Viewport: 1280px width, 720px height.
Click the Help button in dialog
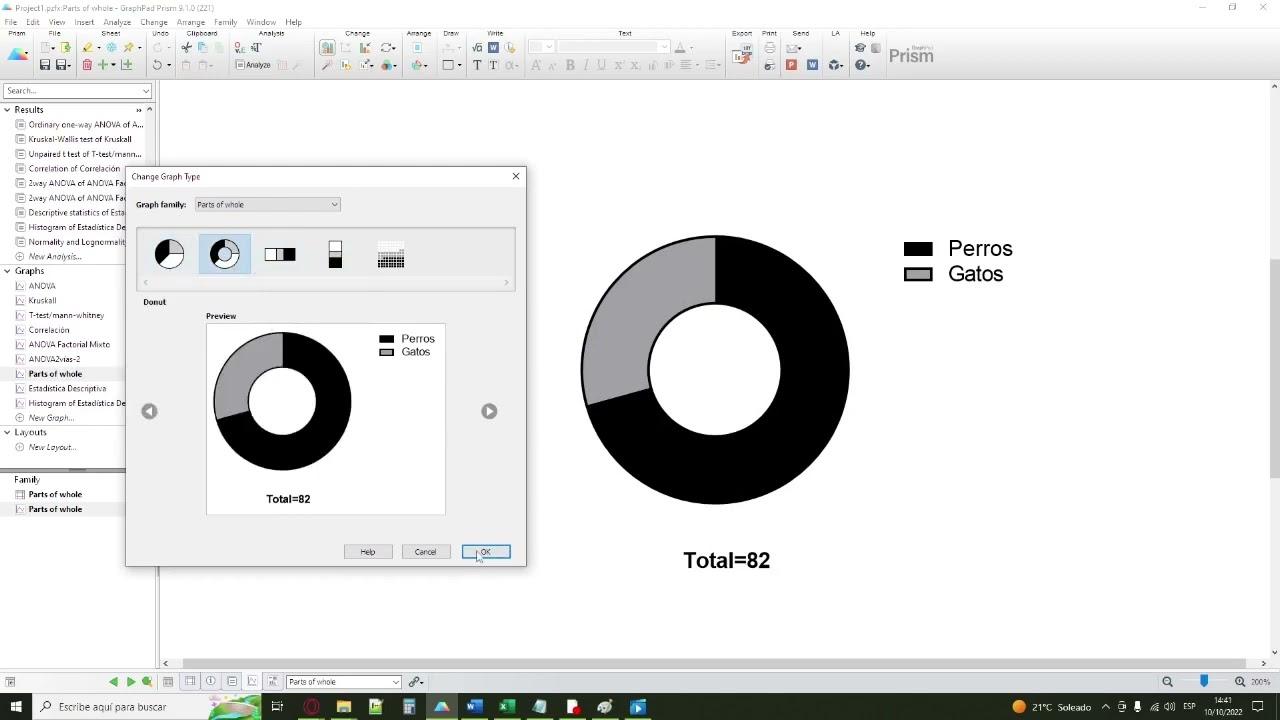point(367,552)
